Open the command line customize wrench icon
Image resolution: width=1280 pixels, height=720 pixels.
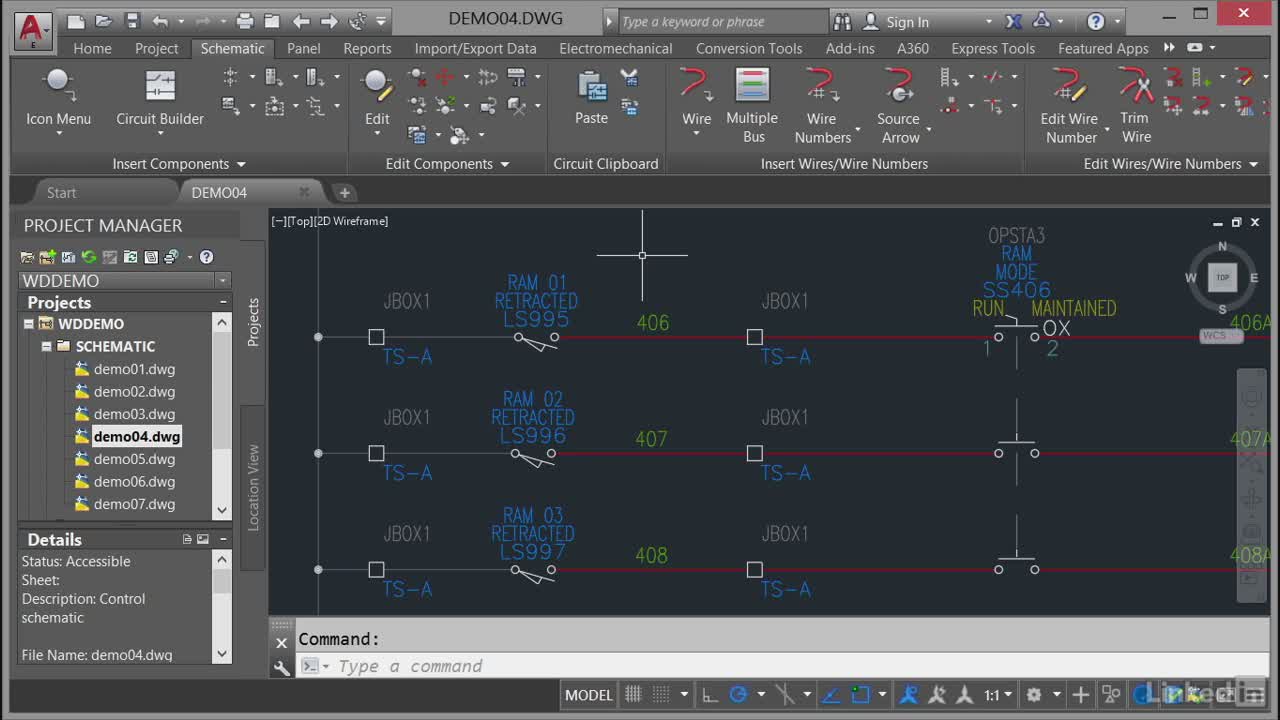click(282, 667)
